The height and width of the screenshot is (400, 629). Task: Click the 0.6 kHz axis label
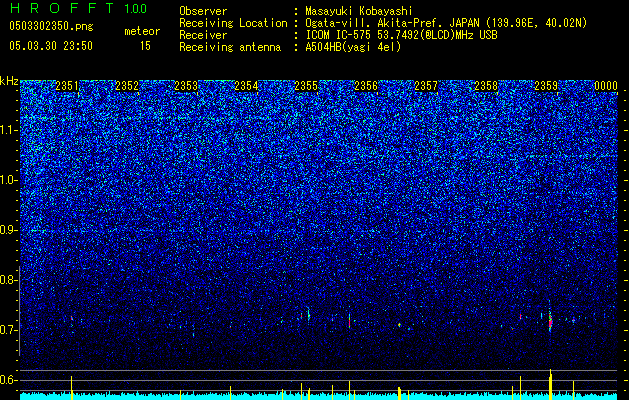[8, 380]
